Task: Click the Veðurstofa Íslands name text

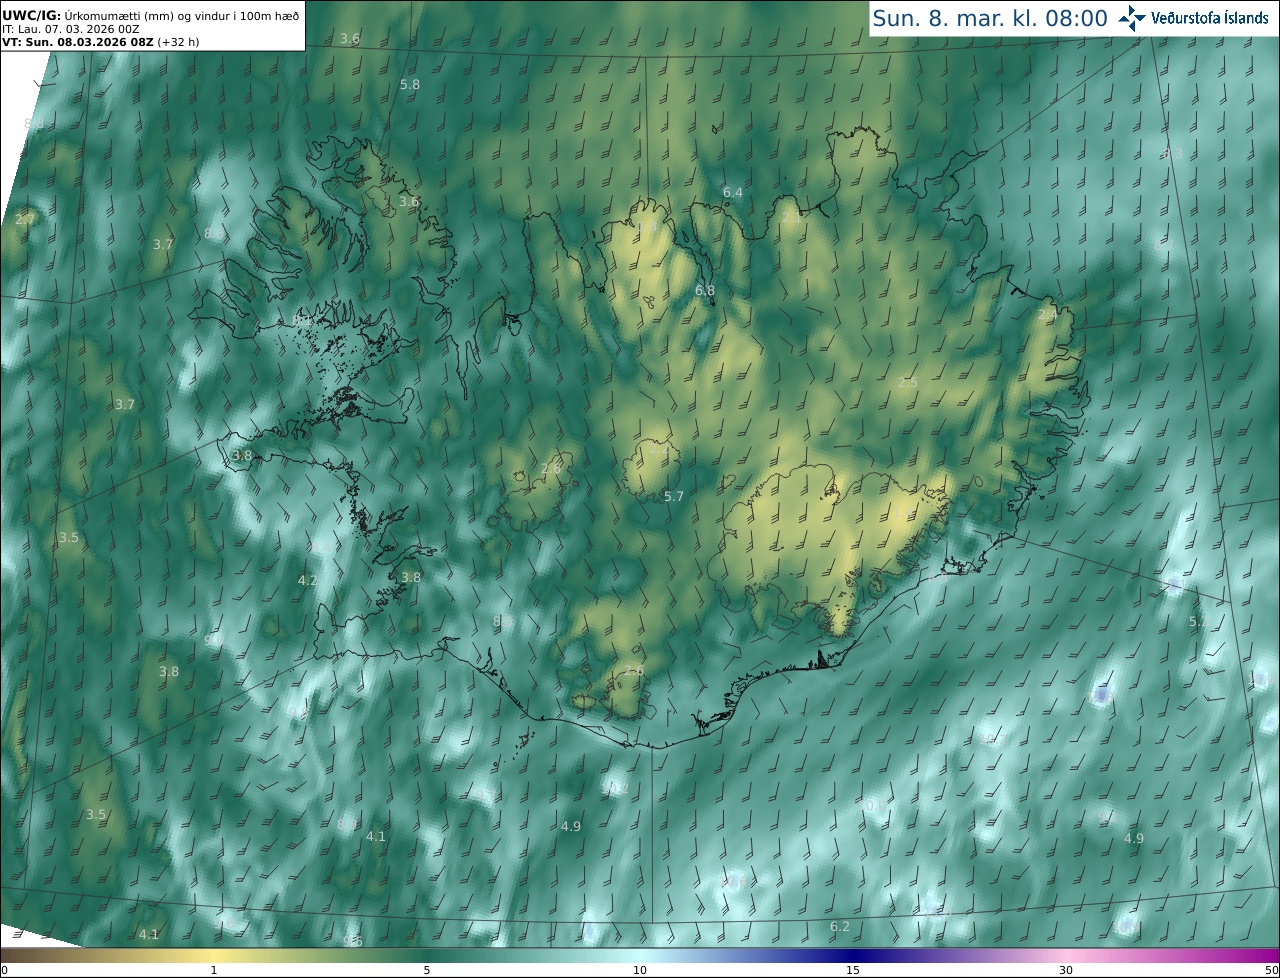Action: click(x=1210, y=18)
